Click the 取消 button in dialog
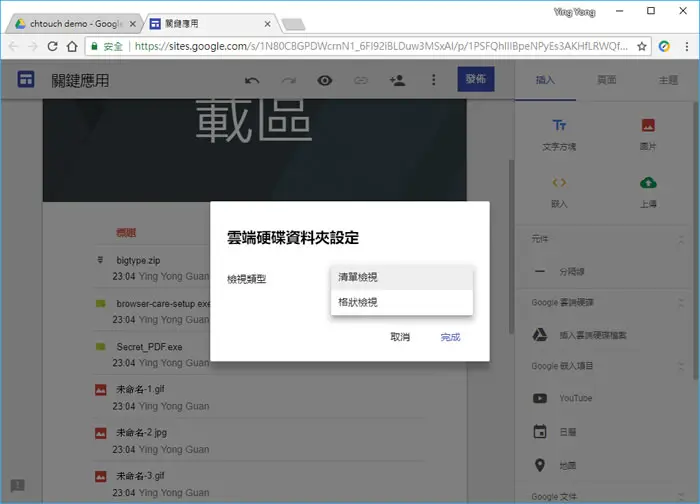The height and width of the screenshot is (504, 700). pos(400,337)
